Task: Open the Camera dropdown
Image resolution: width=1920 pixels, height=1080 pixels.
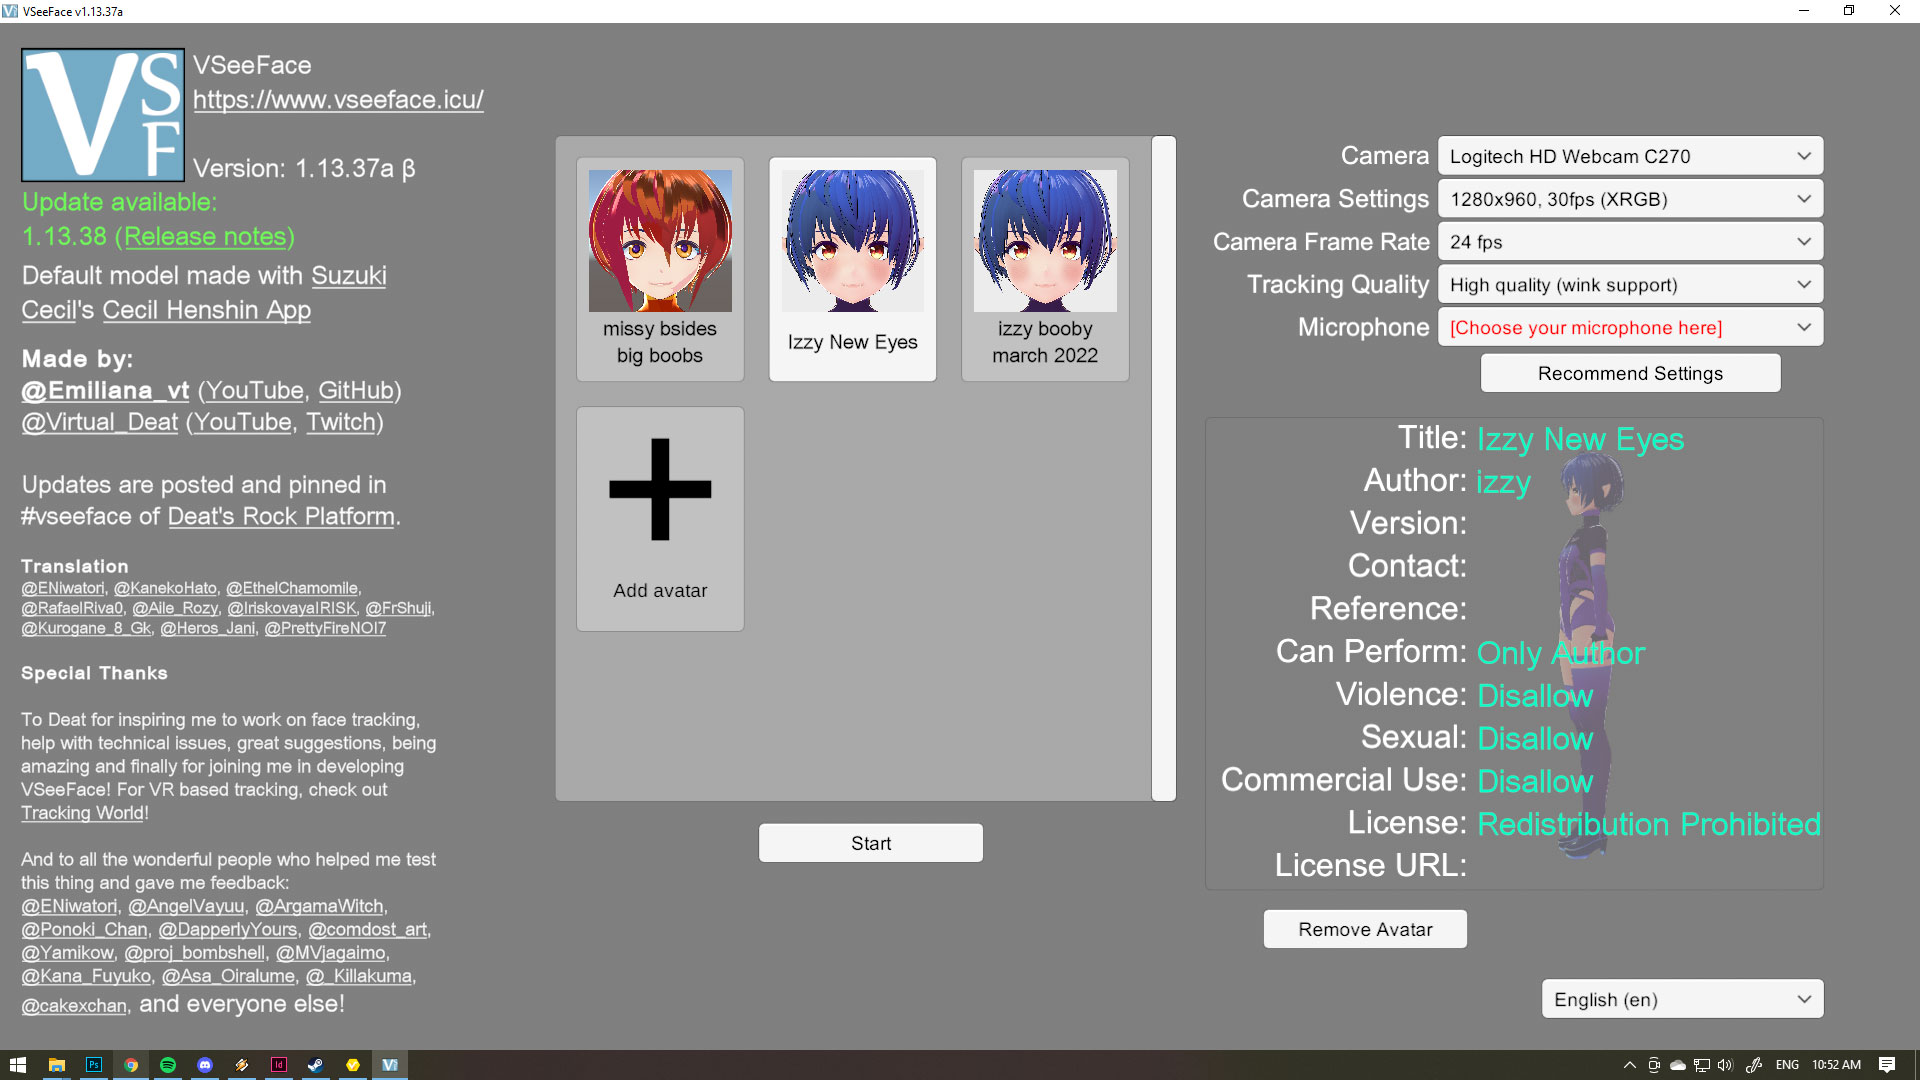Action: 1630,156
